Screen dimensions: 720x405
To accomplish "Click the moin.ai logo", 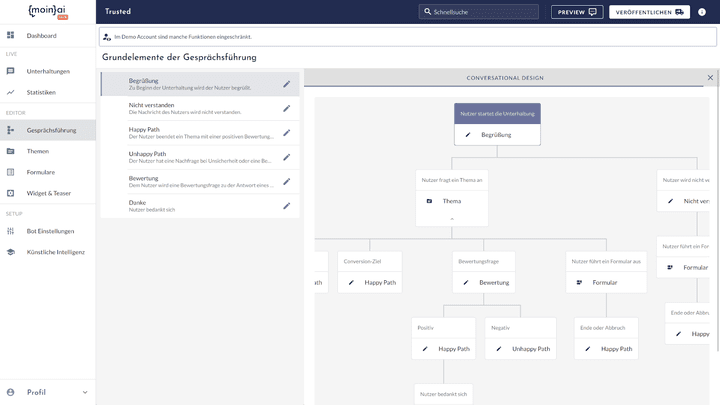I will pyautogui.click(x=47, y=12).
